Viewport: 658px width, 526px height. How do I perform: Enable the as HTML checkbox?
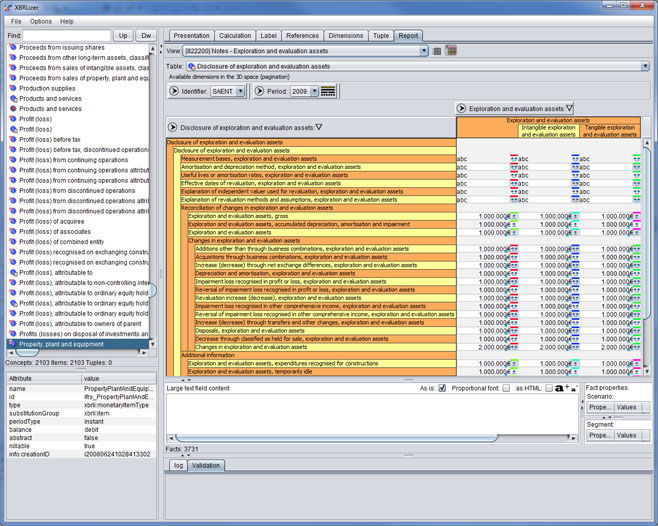pyautogui.click(x=549, y=388)
